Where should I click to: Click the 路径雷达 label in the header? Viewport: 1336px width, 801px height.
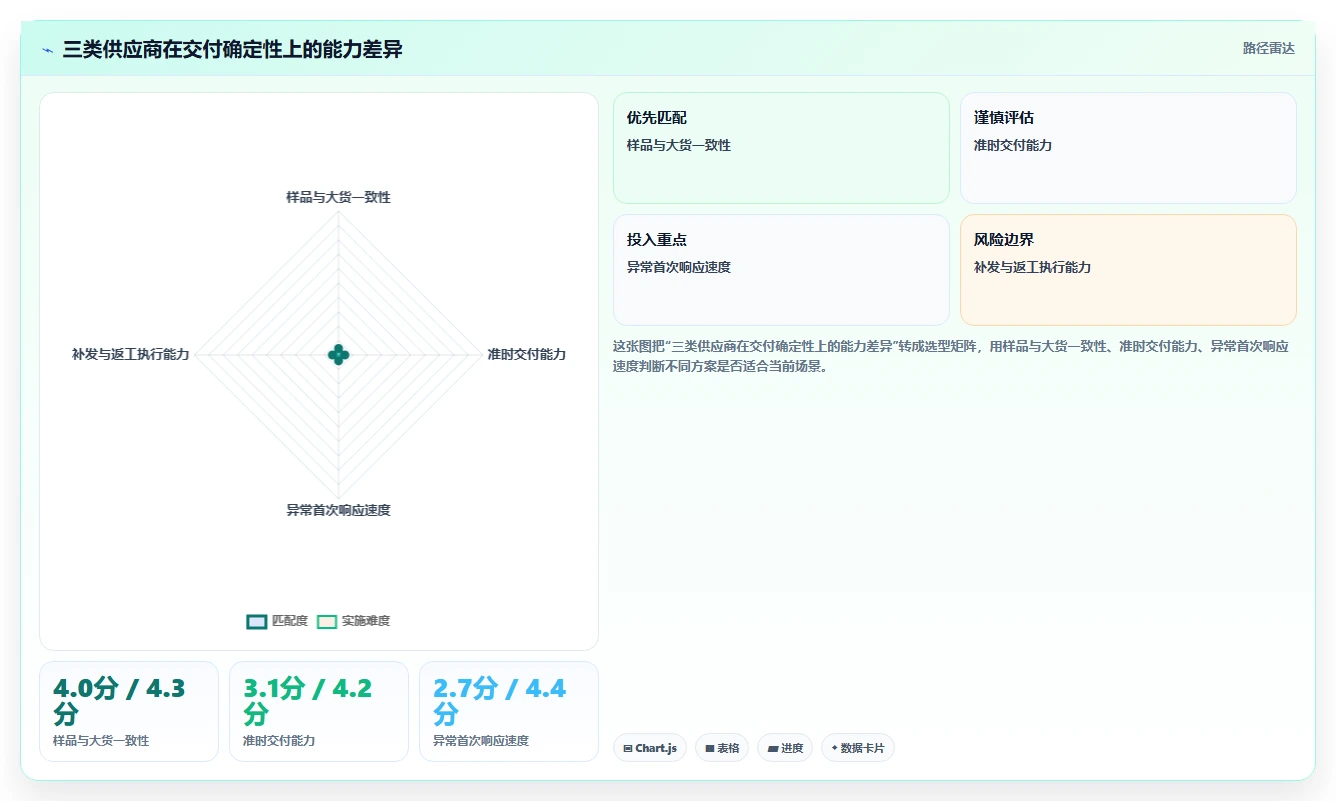[x=1268, y=49]
